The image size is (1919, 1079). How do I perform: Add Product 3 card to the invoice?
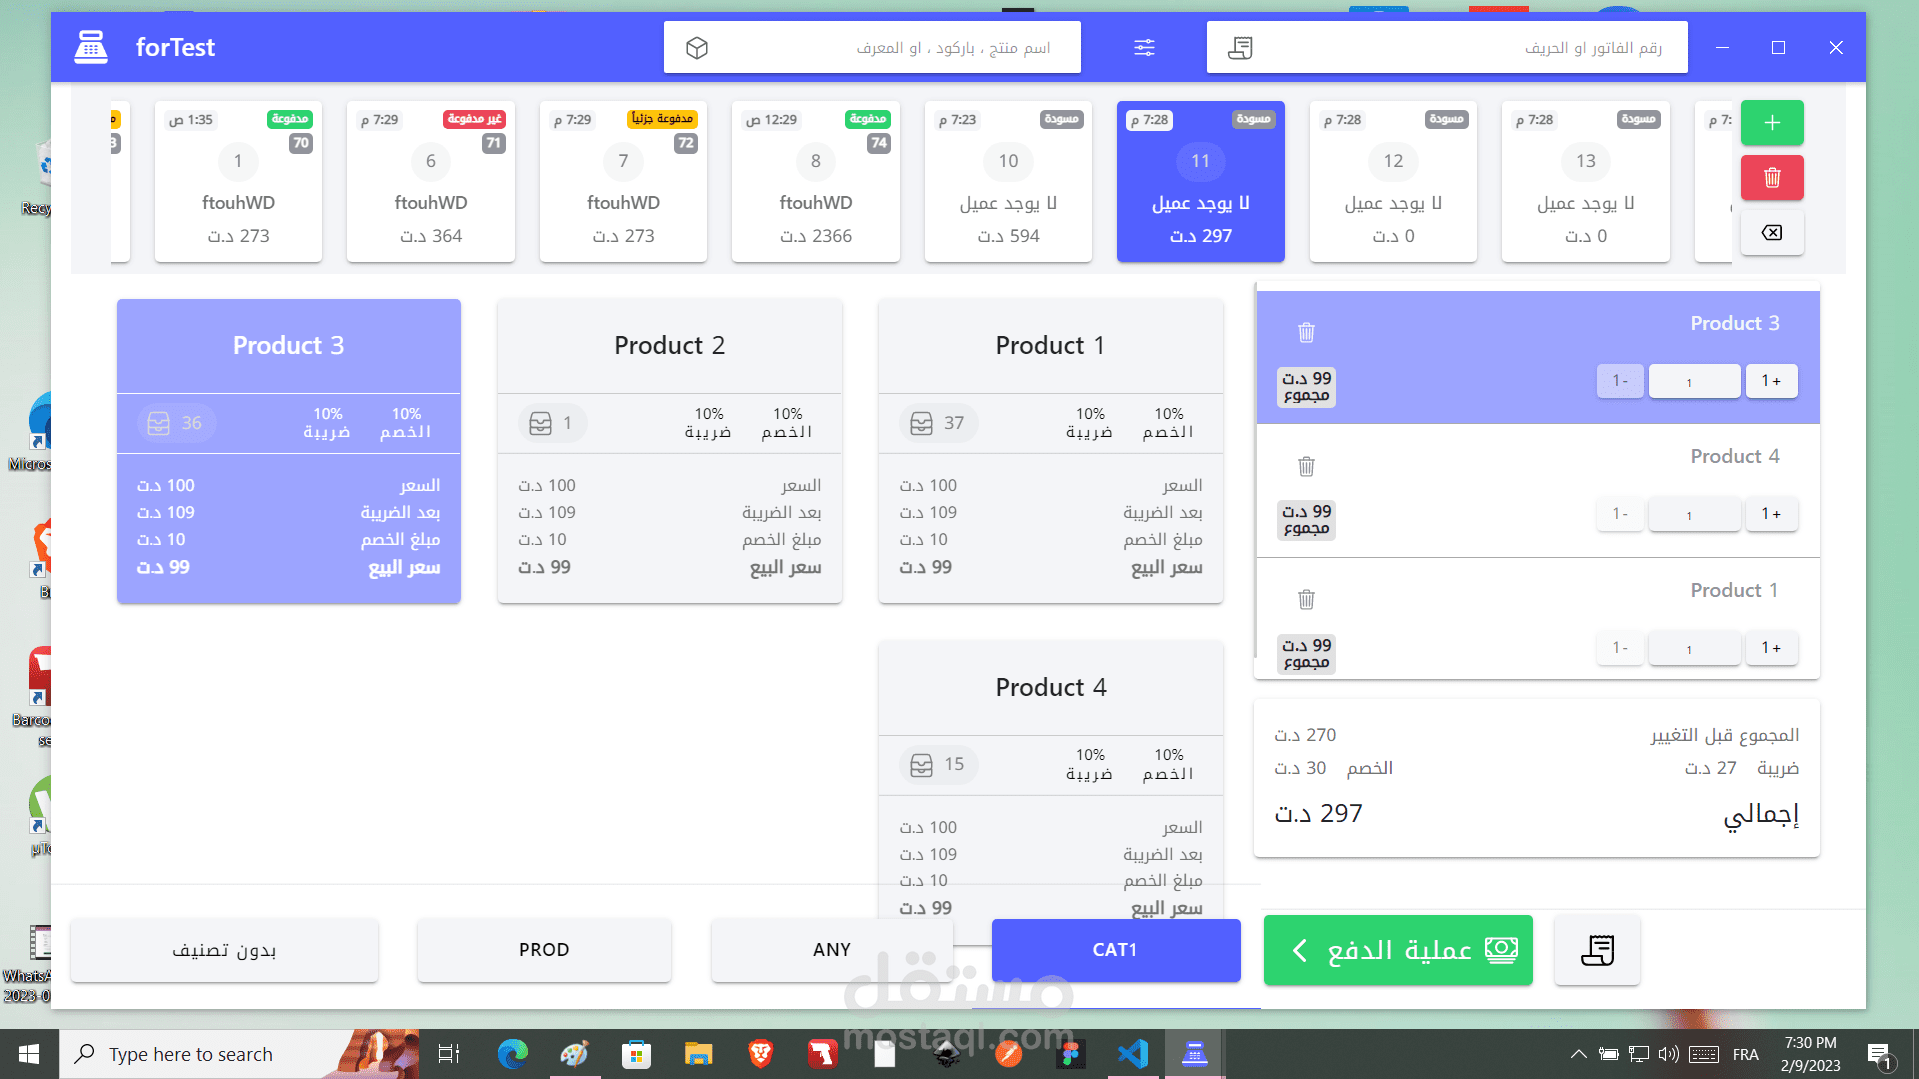[289, 451]
